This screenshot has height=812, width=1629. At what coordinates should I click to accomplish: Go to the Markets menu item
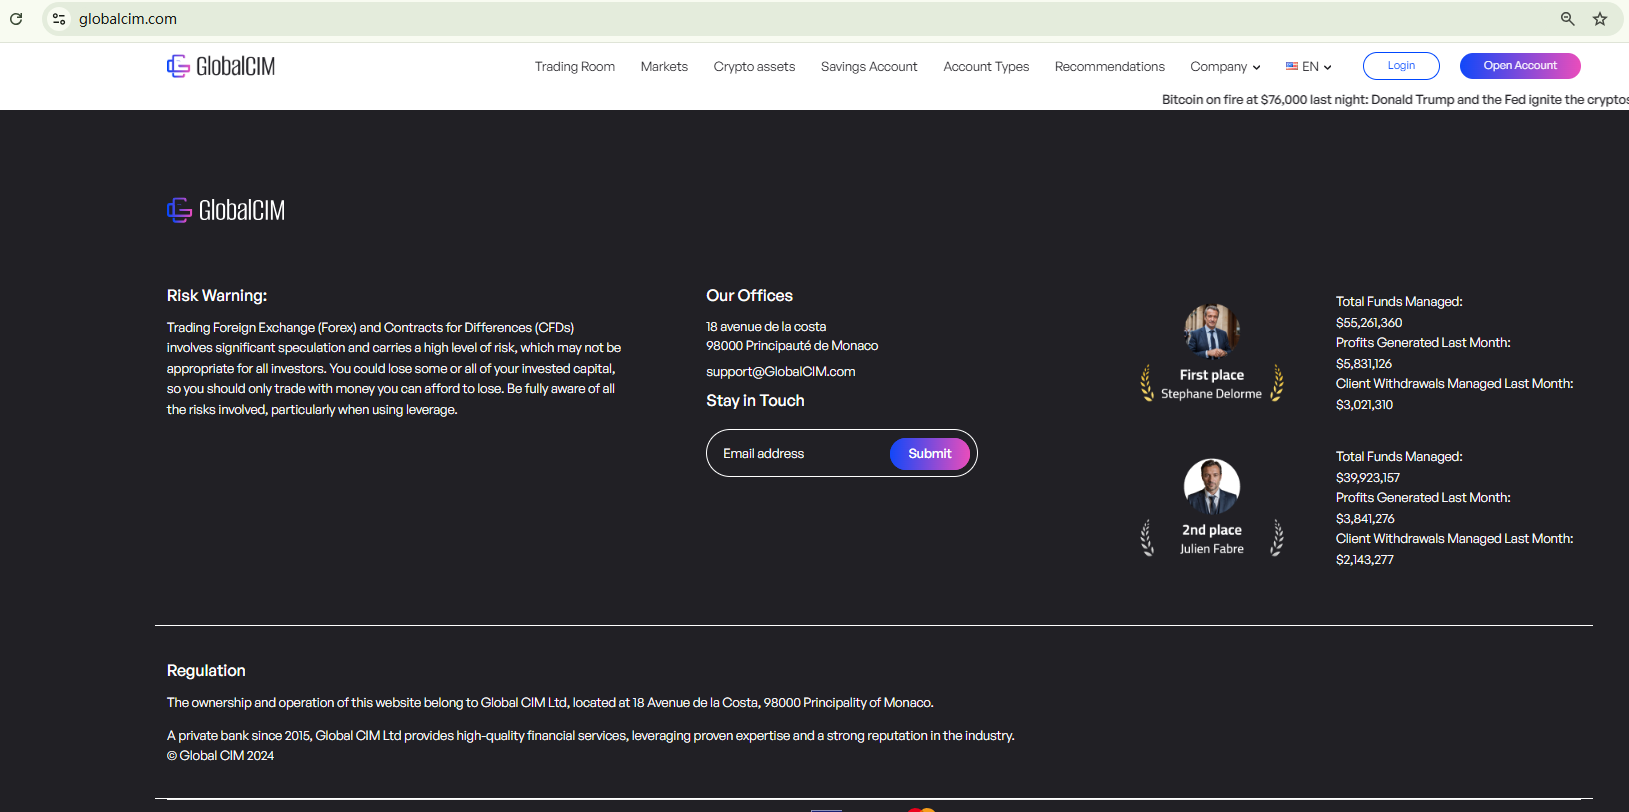[664, 67]
